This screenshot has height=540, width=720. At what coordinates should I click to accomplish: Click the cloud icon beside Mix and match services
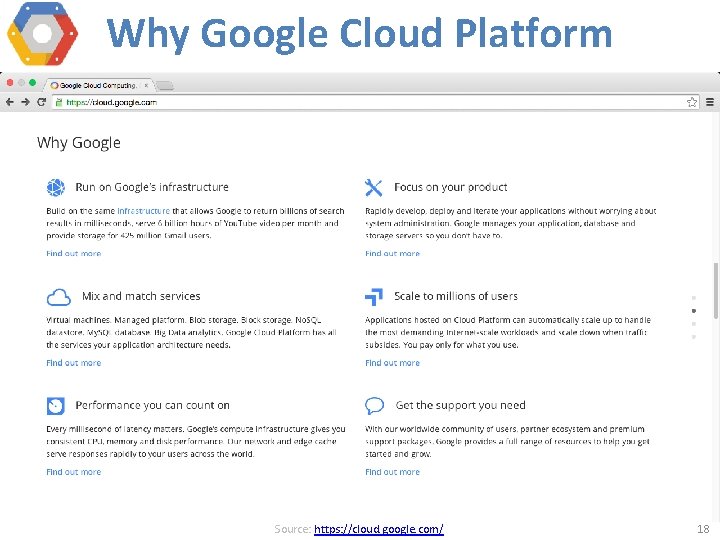tap(59, 297)
